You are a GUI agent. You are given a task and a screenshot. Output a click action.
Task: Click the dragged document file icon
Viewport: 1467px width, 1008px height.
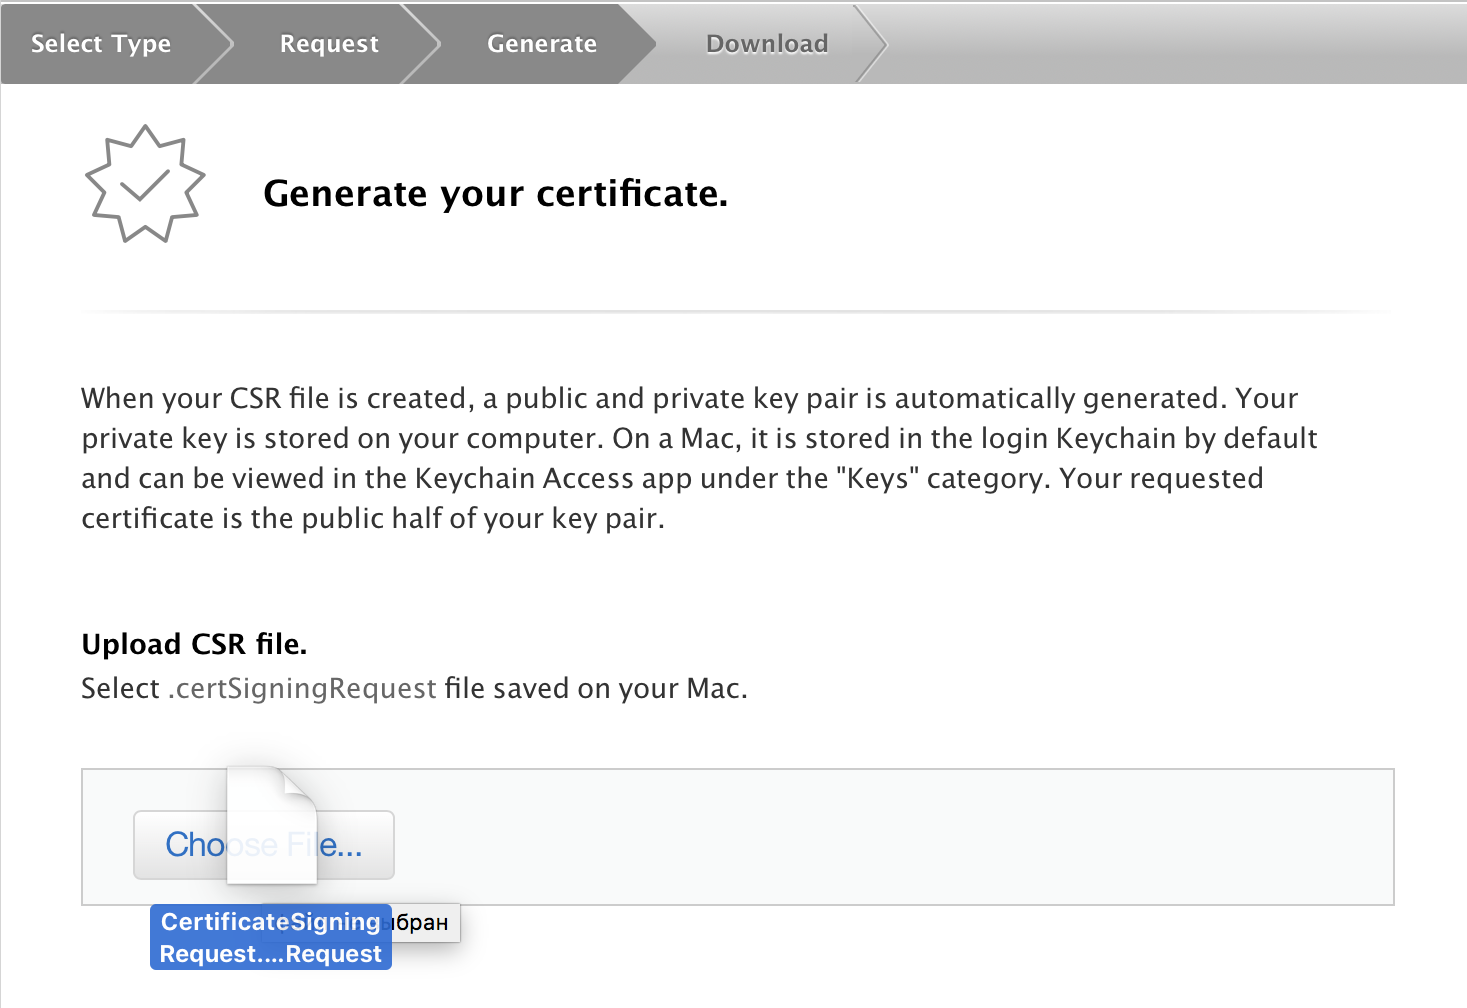272,825
